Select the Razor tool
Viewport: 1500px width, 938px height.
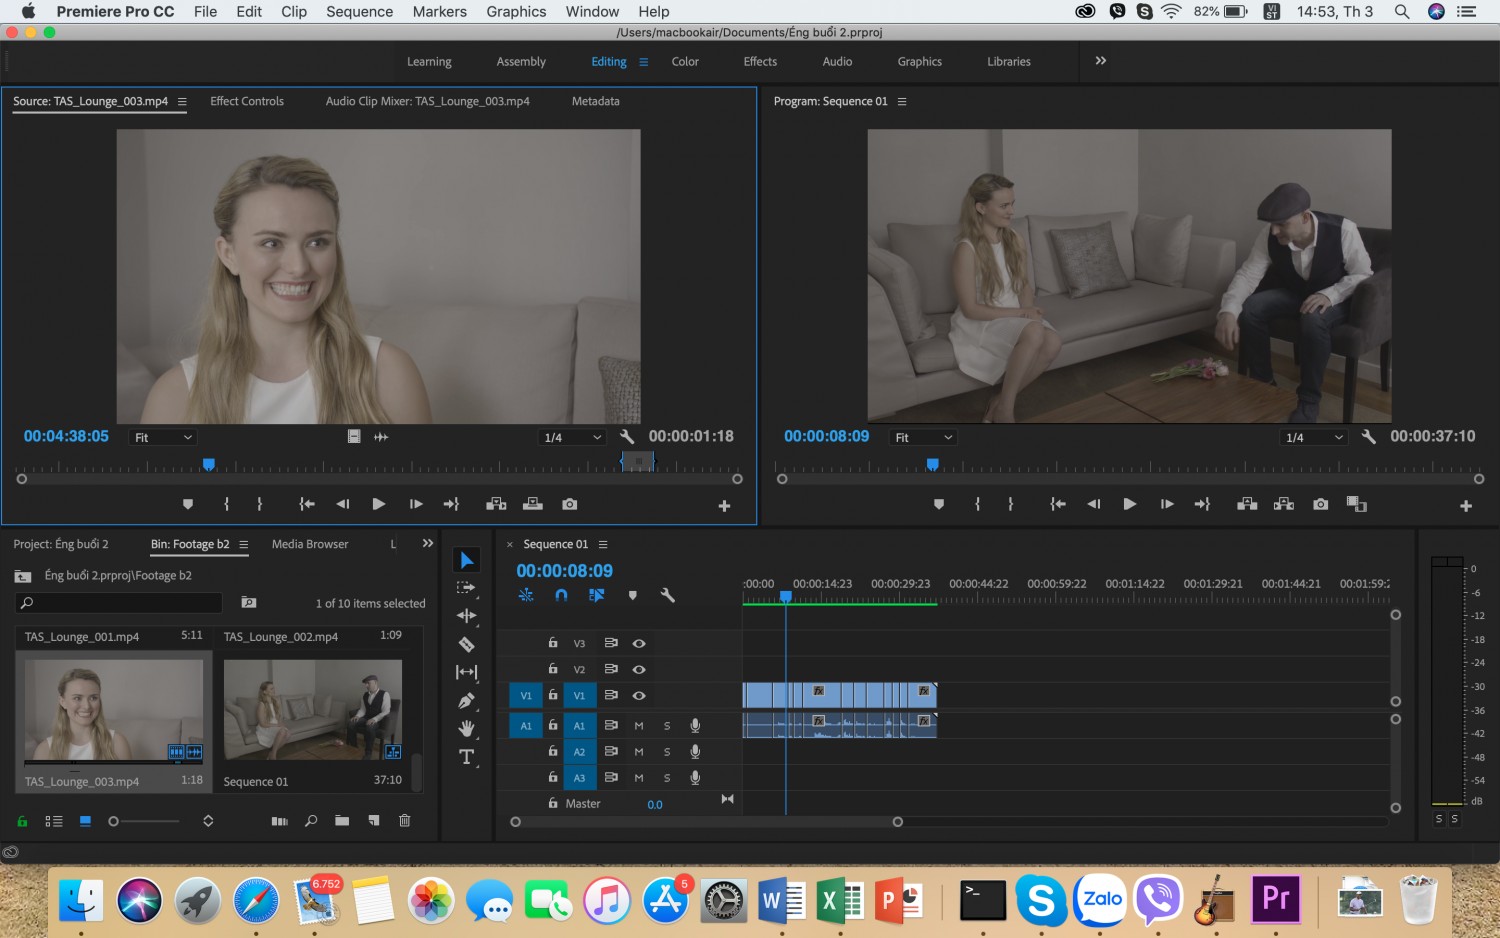click(x=466, y=644)
